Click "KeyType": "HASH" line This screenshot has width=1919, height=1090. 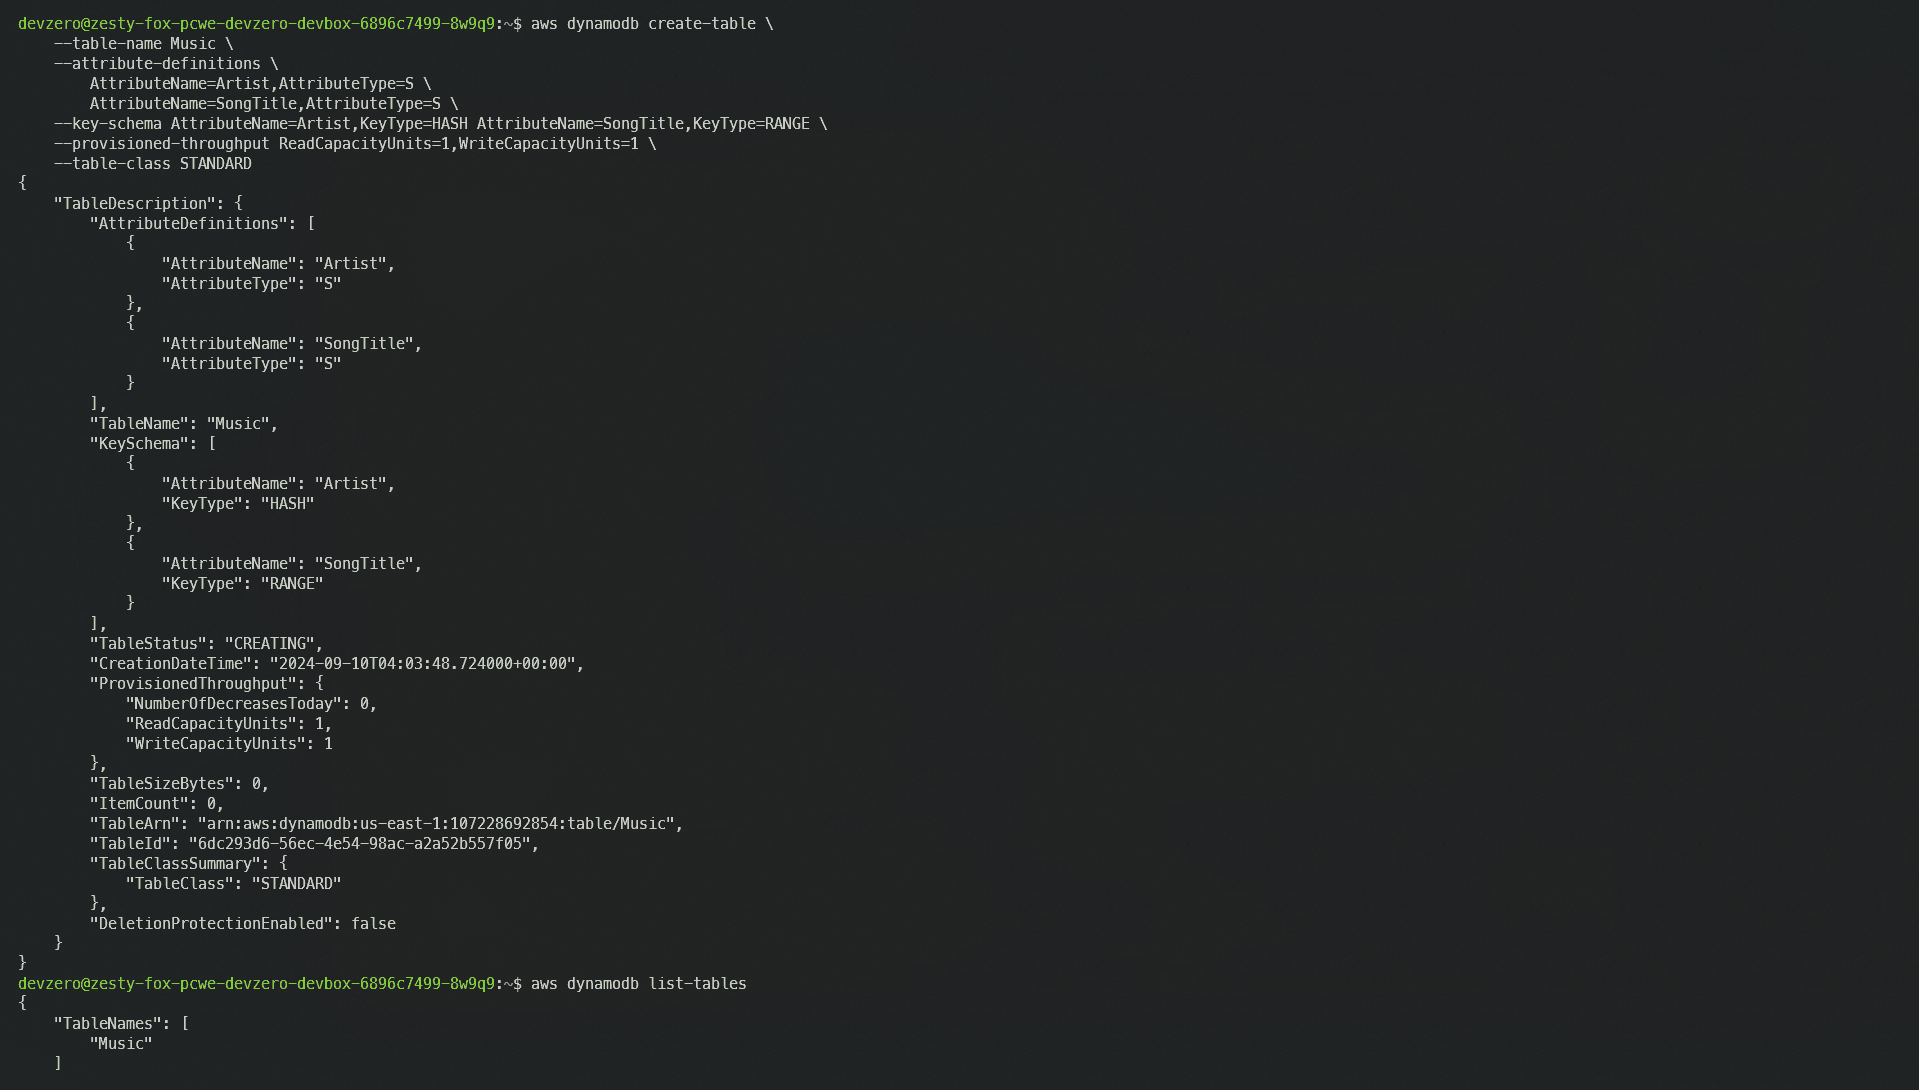tap(238, 504)
